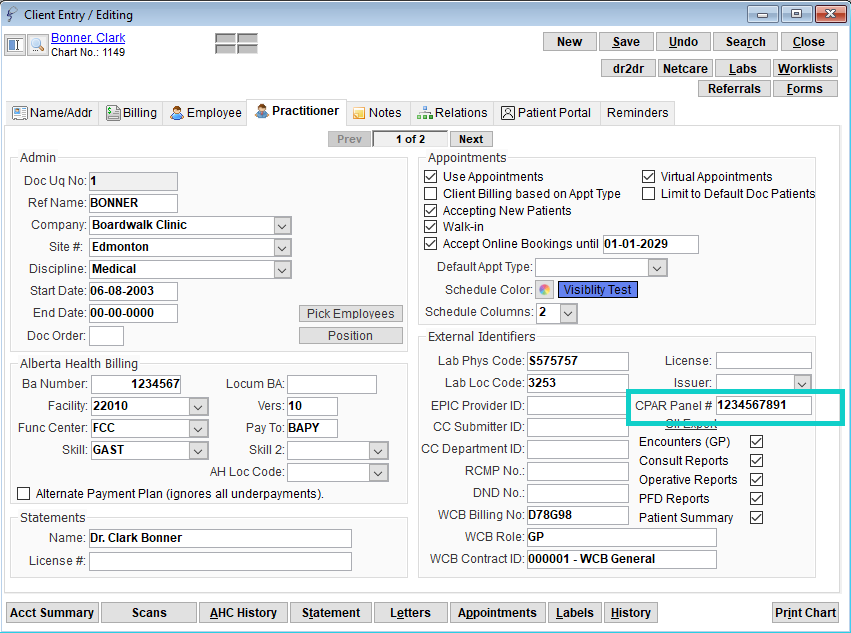The image size is (851, 633).
Task: Open the Bonner, Clark client link
Action: (x=88, y=38)
